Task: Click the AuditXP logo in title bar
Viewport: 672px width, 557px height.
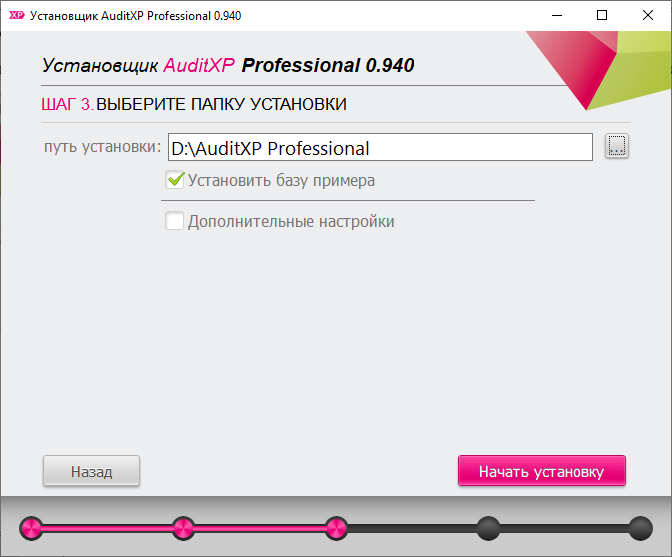Action: [x=17, y=16]
